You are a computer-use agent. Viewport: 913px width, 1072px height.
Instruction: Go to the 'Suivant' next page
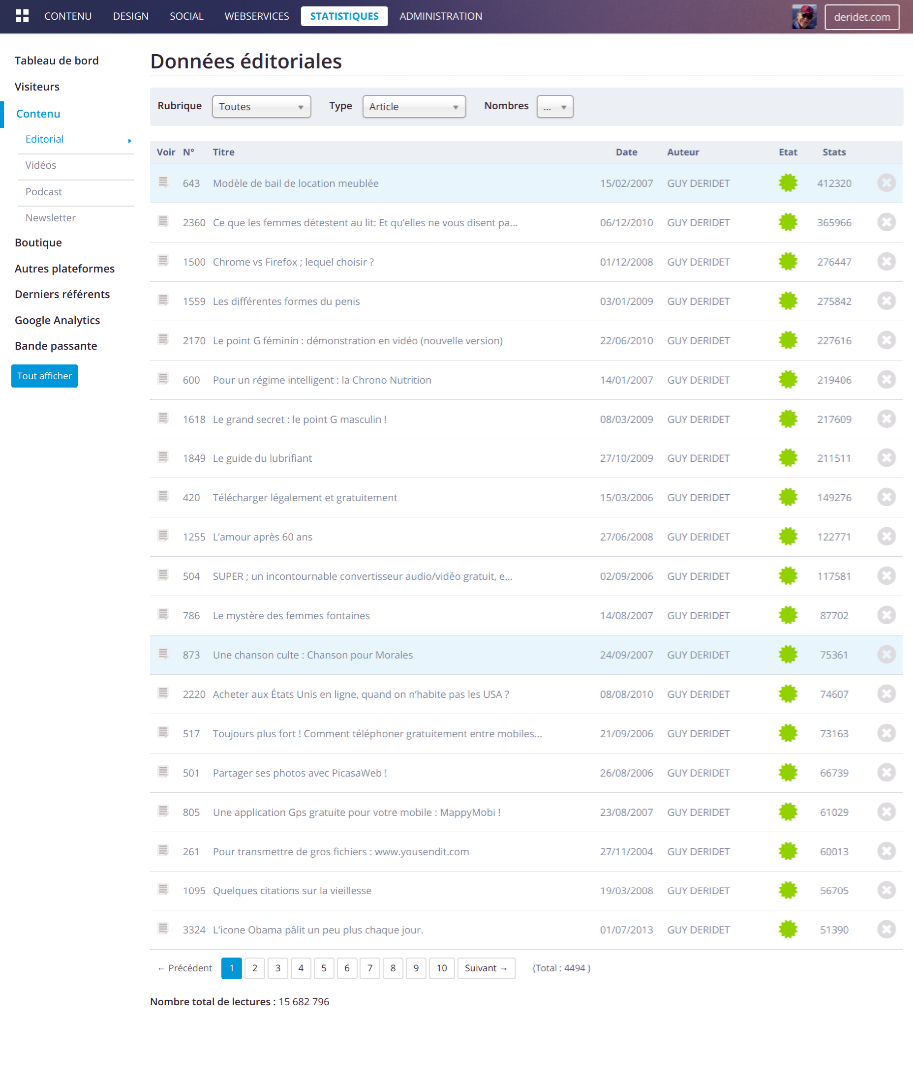(x=486, y=968)
